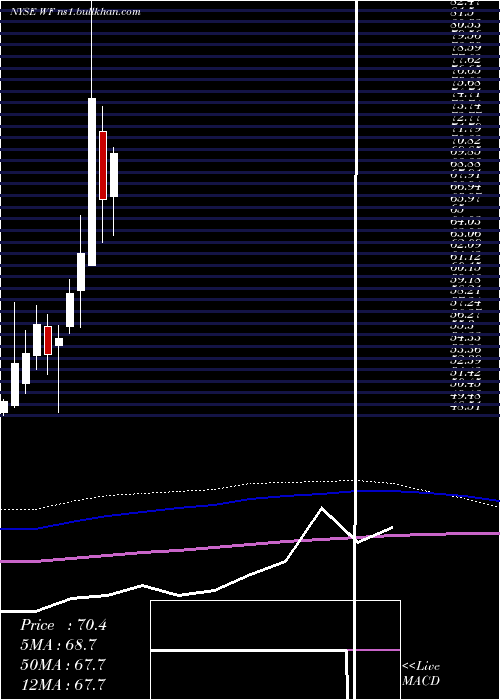Click the 57.24 price axis label

click(x=465, y=303)
